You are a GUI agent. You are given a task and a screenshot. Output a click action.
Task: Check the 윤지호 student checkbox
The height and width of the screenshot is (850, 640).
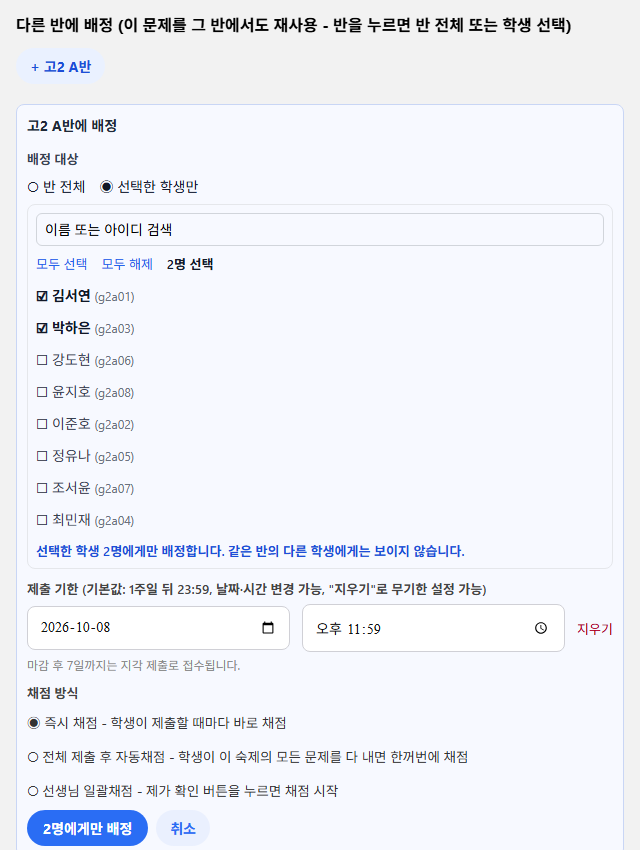(x=42, y=392)
